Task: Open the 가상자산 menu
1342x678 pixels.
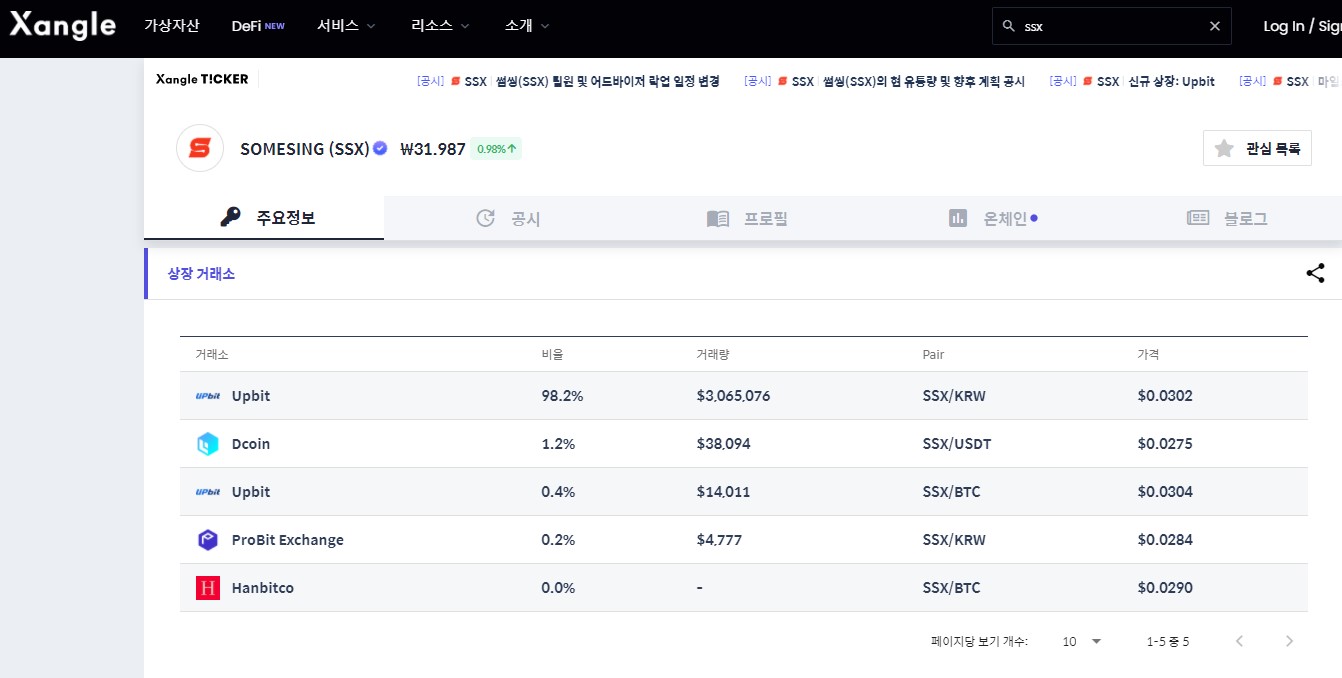Action: pos(172,26)
